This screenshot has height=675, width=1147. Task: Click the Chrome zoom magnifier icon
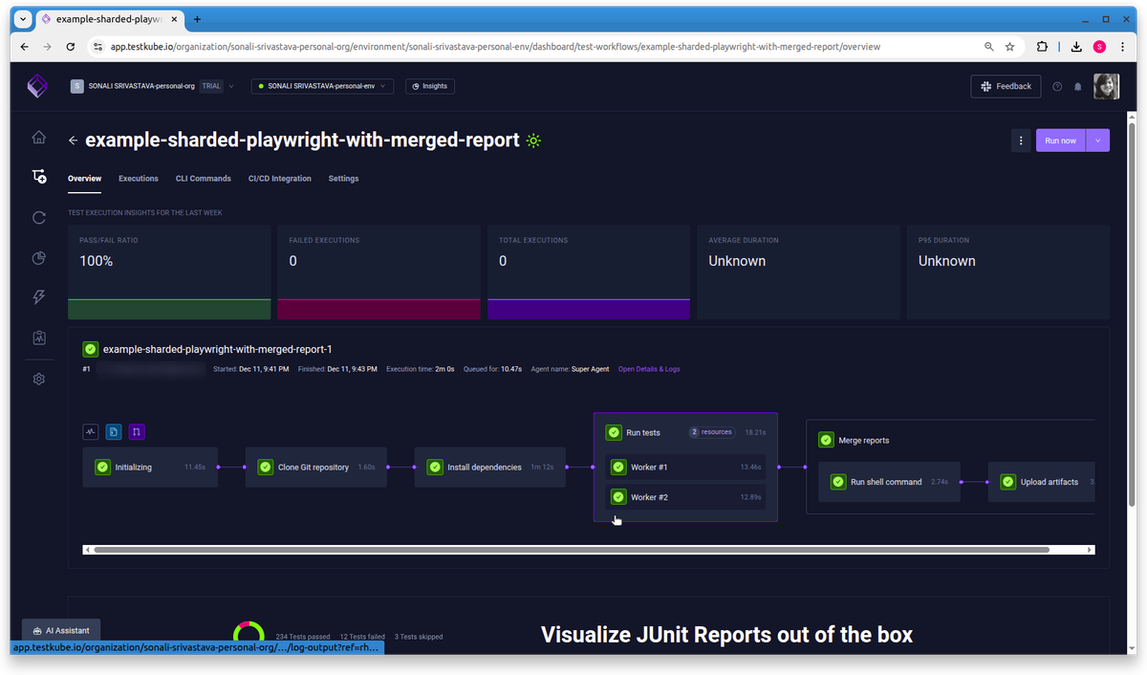989,47
